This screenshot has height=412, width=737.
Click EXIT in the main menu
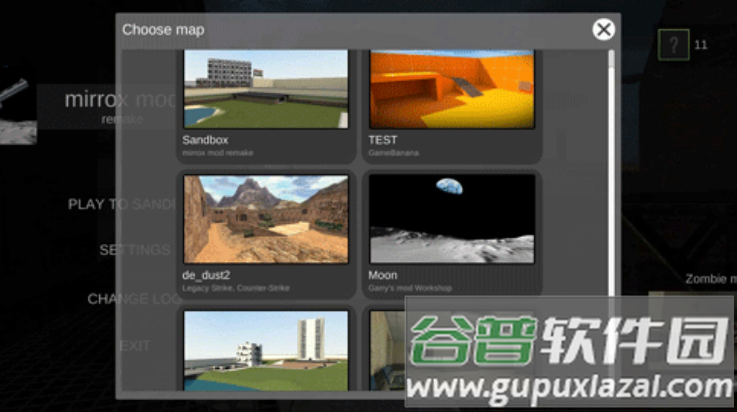coord(135,346)
